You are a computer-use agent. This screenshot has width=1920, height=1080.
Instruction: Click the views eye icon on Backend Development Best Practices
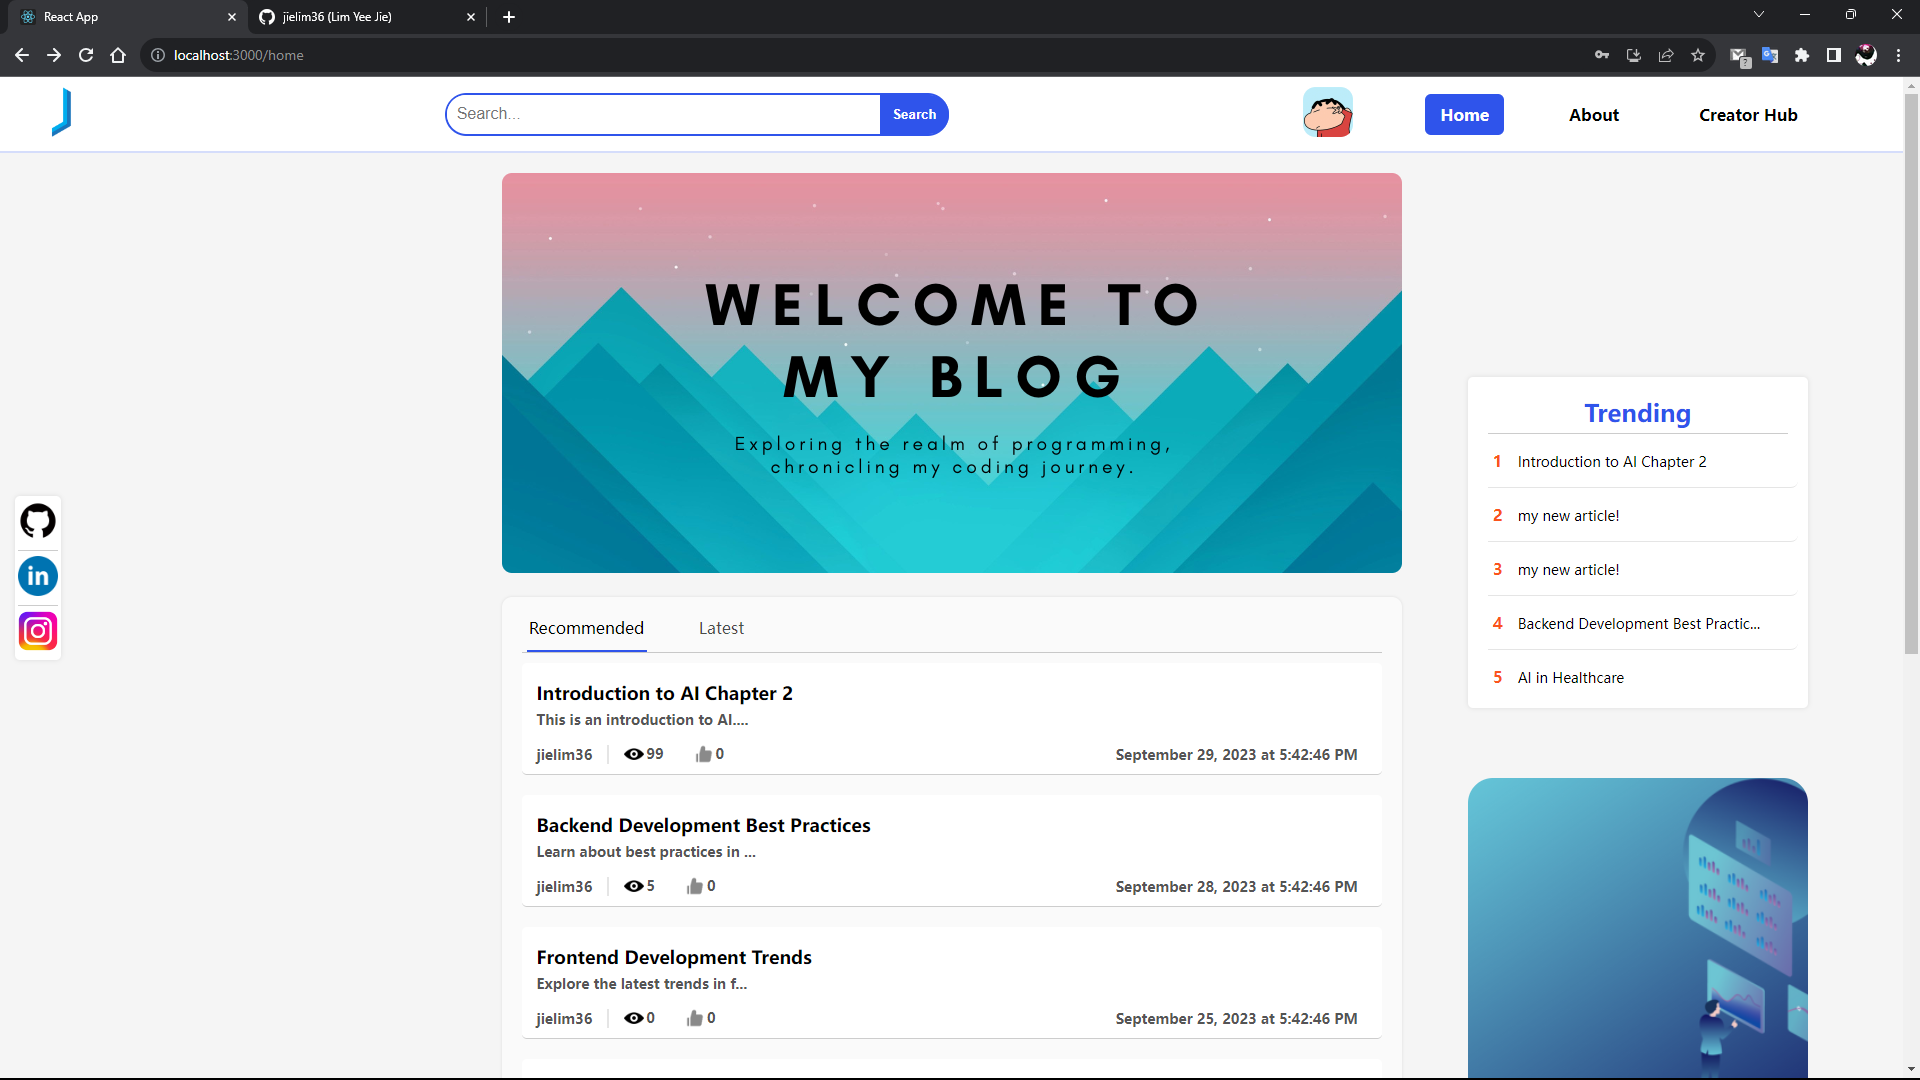click(x=634, y=886)
